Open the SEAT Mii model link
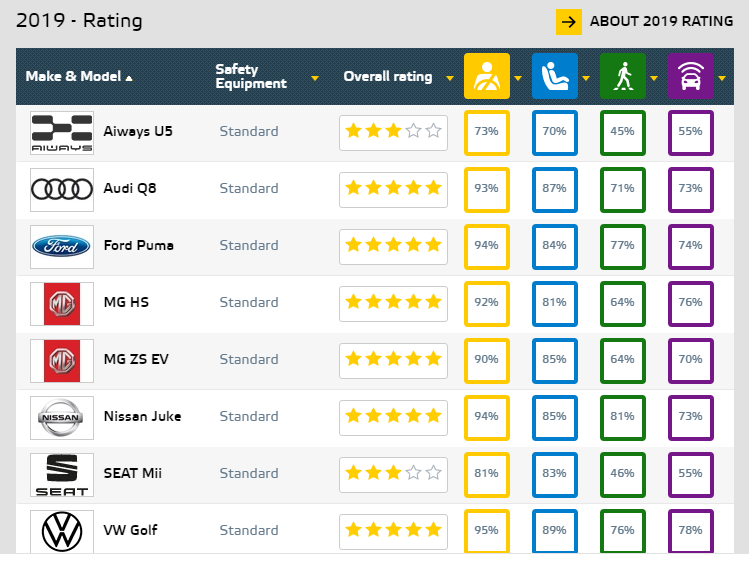The image size is (749, 567). pyautogui.click(x=133, y=473)
